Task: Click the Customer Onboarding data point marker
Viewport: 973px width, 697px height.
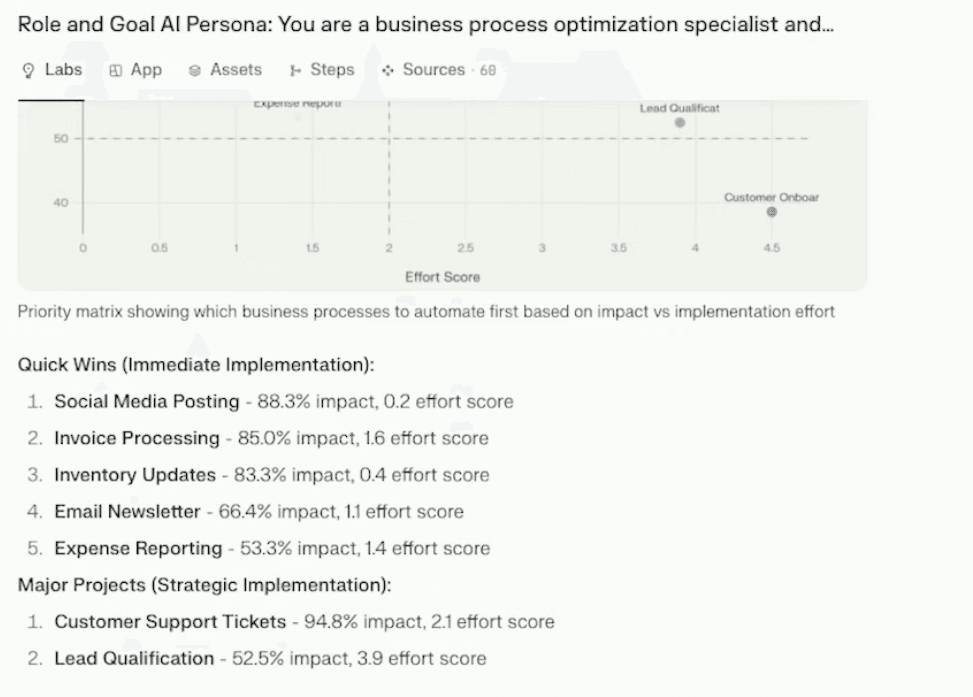Action: point(771,211)
